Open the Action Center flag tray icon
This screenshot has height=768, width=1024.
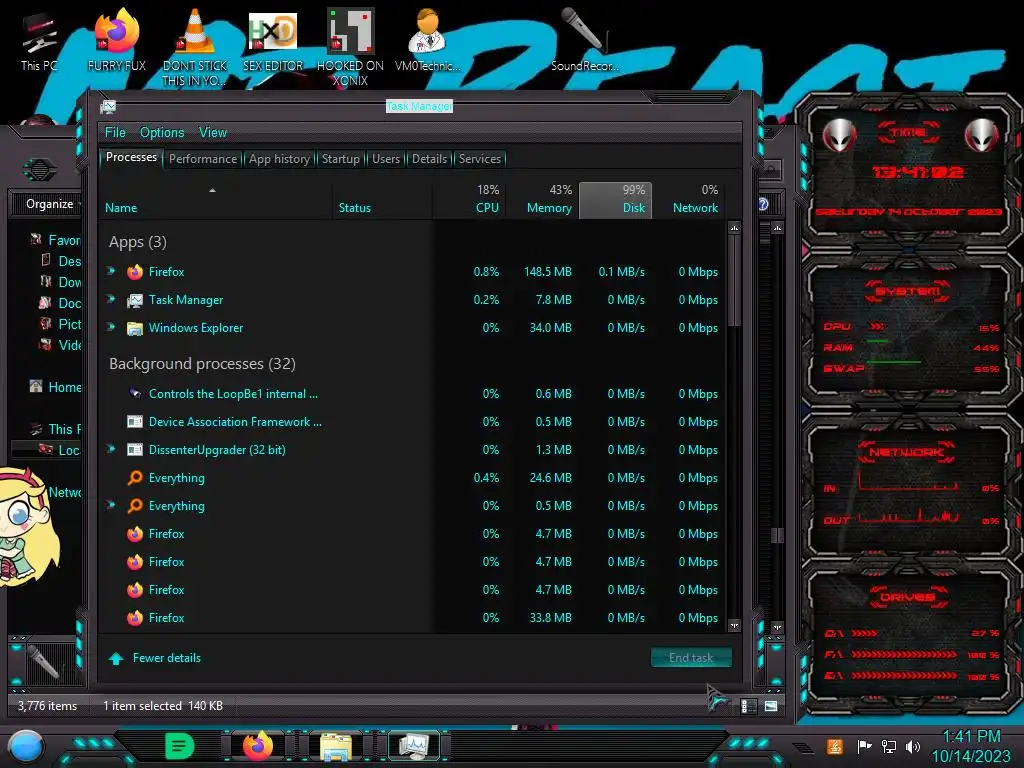(x=864, y=746)
